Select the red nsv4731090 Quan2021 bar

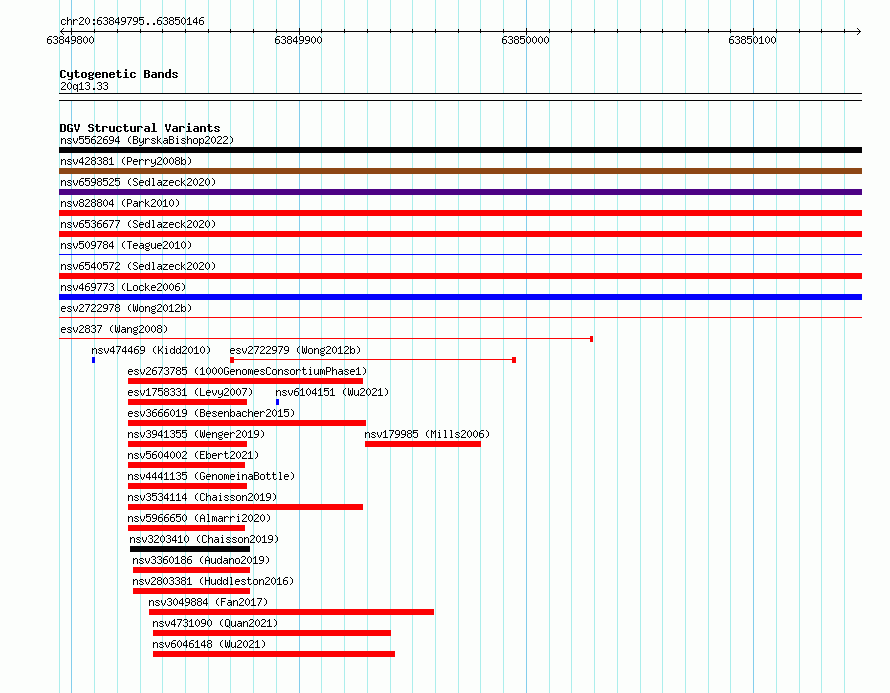[272, 633]
